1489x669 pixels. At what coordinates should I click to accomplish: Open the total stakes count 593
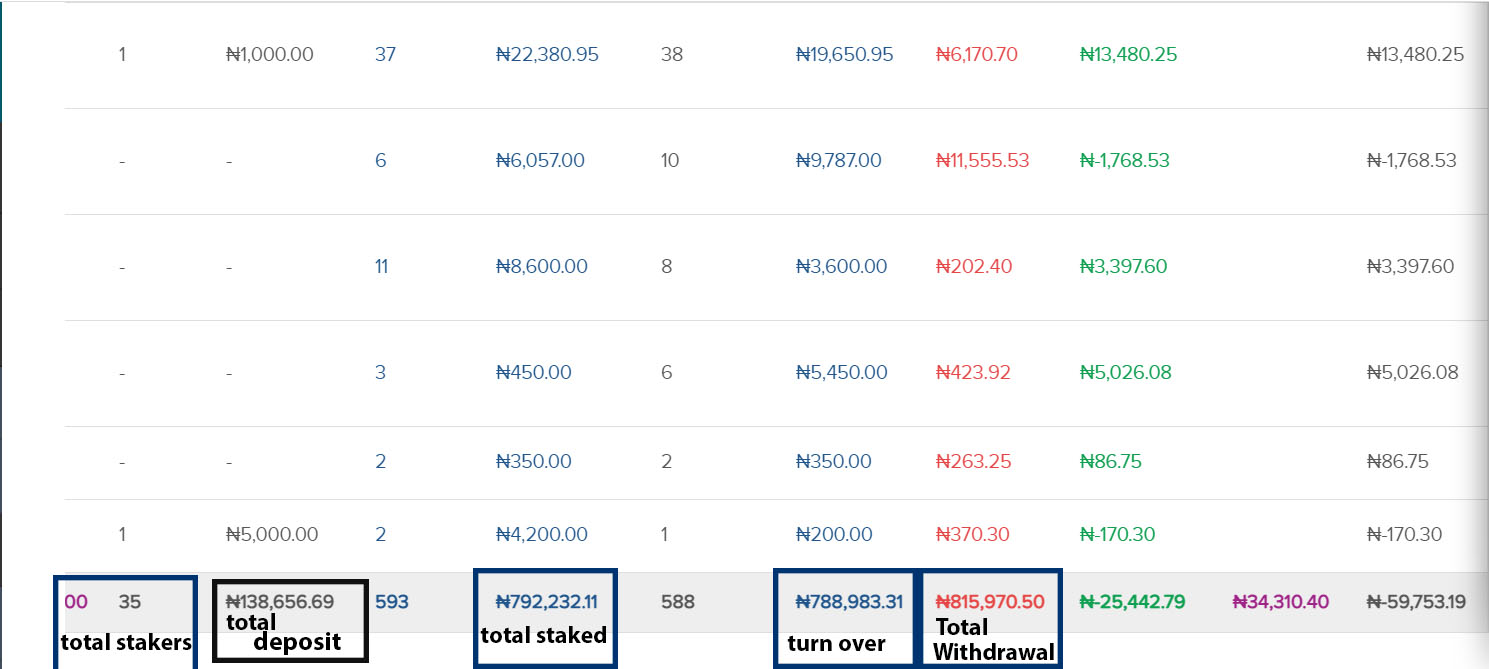[x=391, y=603]
